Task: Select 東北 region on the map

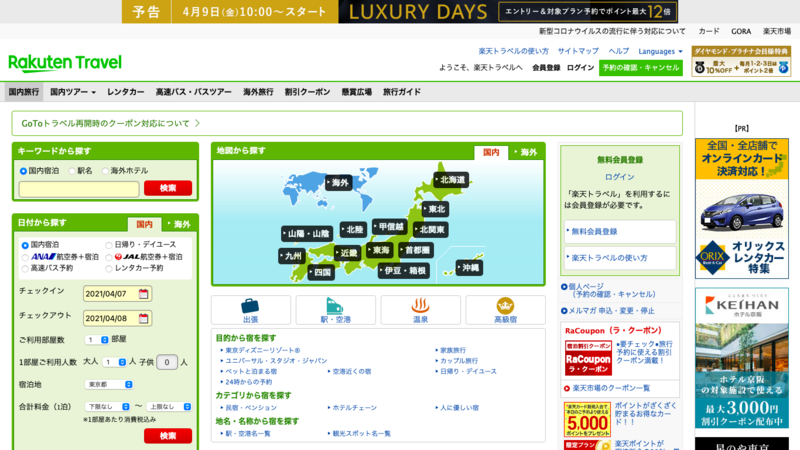Action: pyautogui.click(x=435, y=209)
